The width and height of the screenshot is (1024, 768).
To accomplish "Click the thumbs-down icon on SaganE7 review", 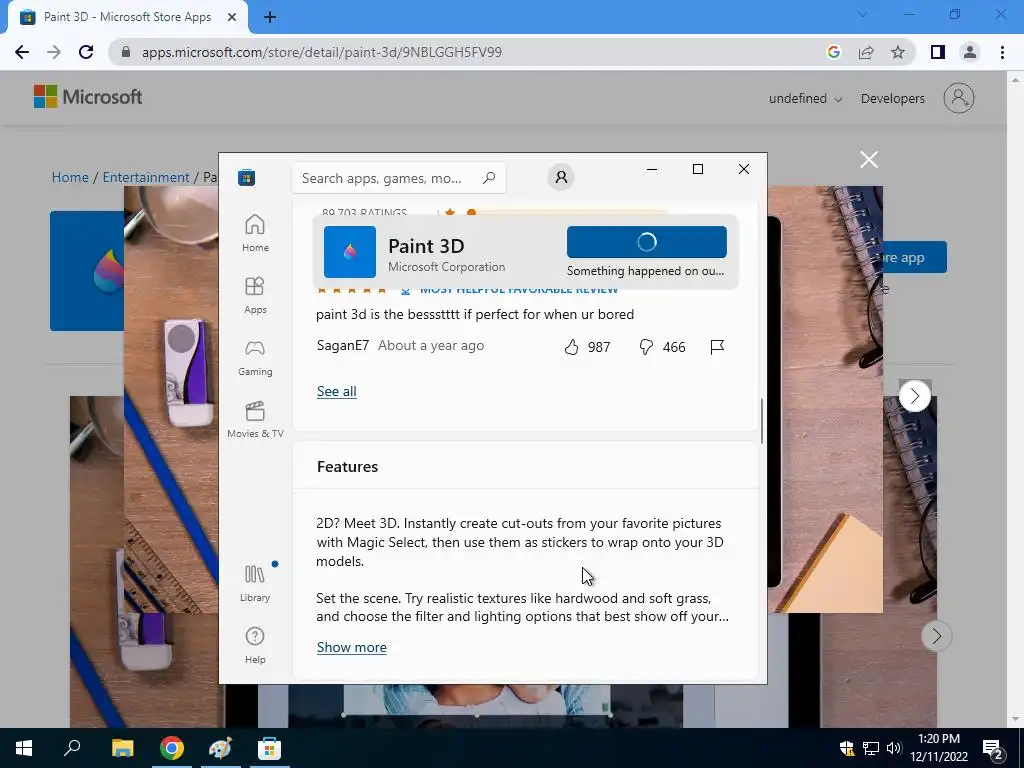I will [646, 347].
